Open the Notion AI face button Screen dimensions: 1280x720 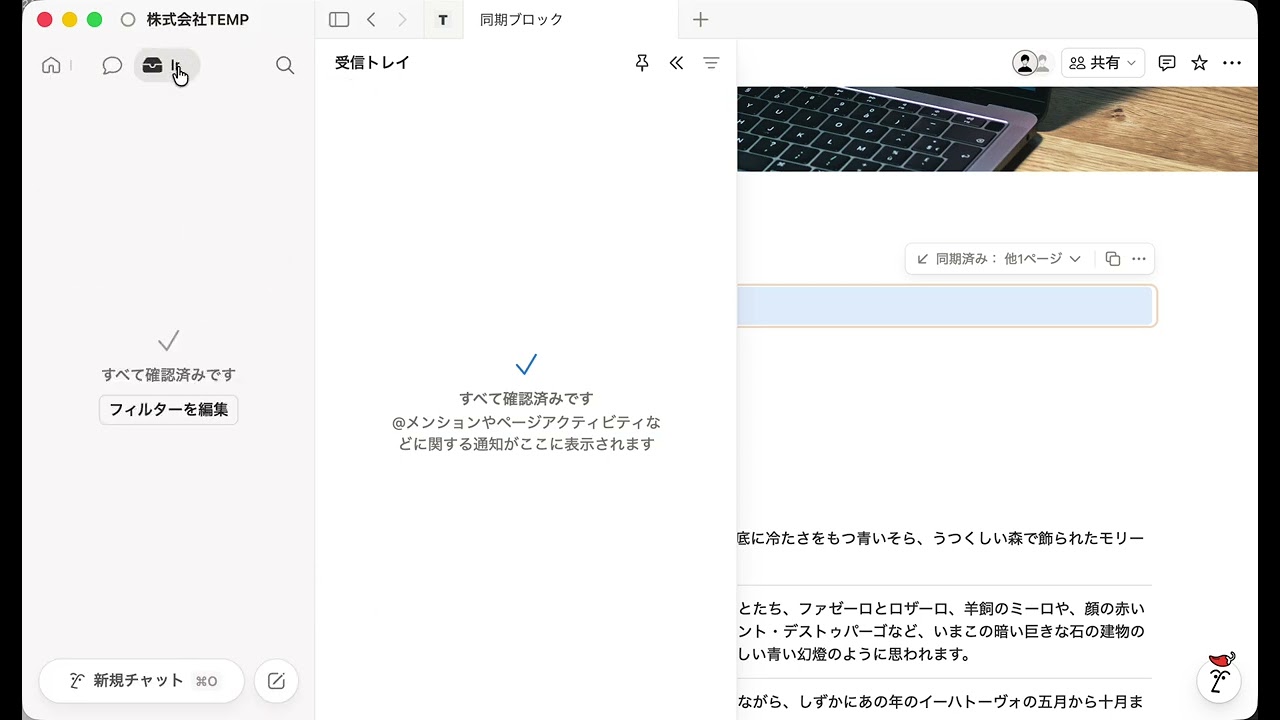click(1219, 679)
